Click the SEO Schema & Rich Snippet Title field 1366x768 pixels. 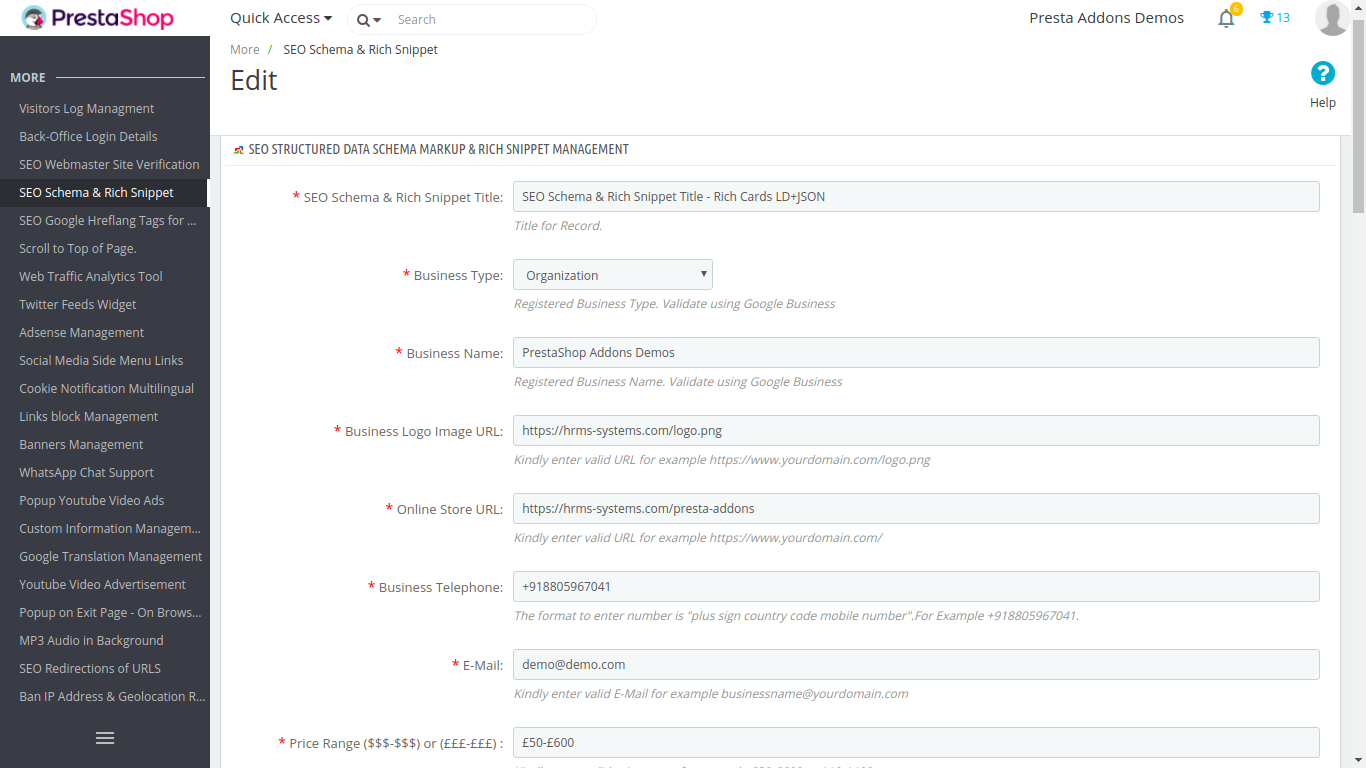(x=916, y=197)
